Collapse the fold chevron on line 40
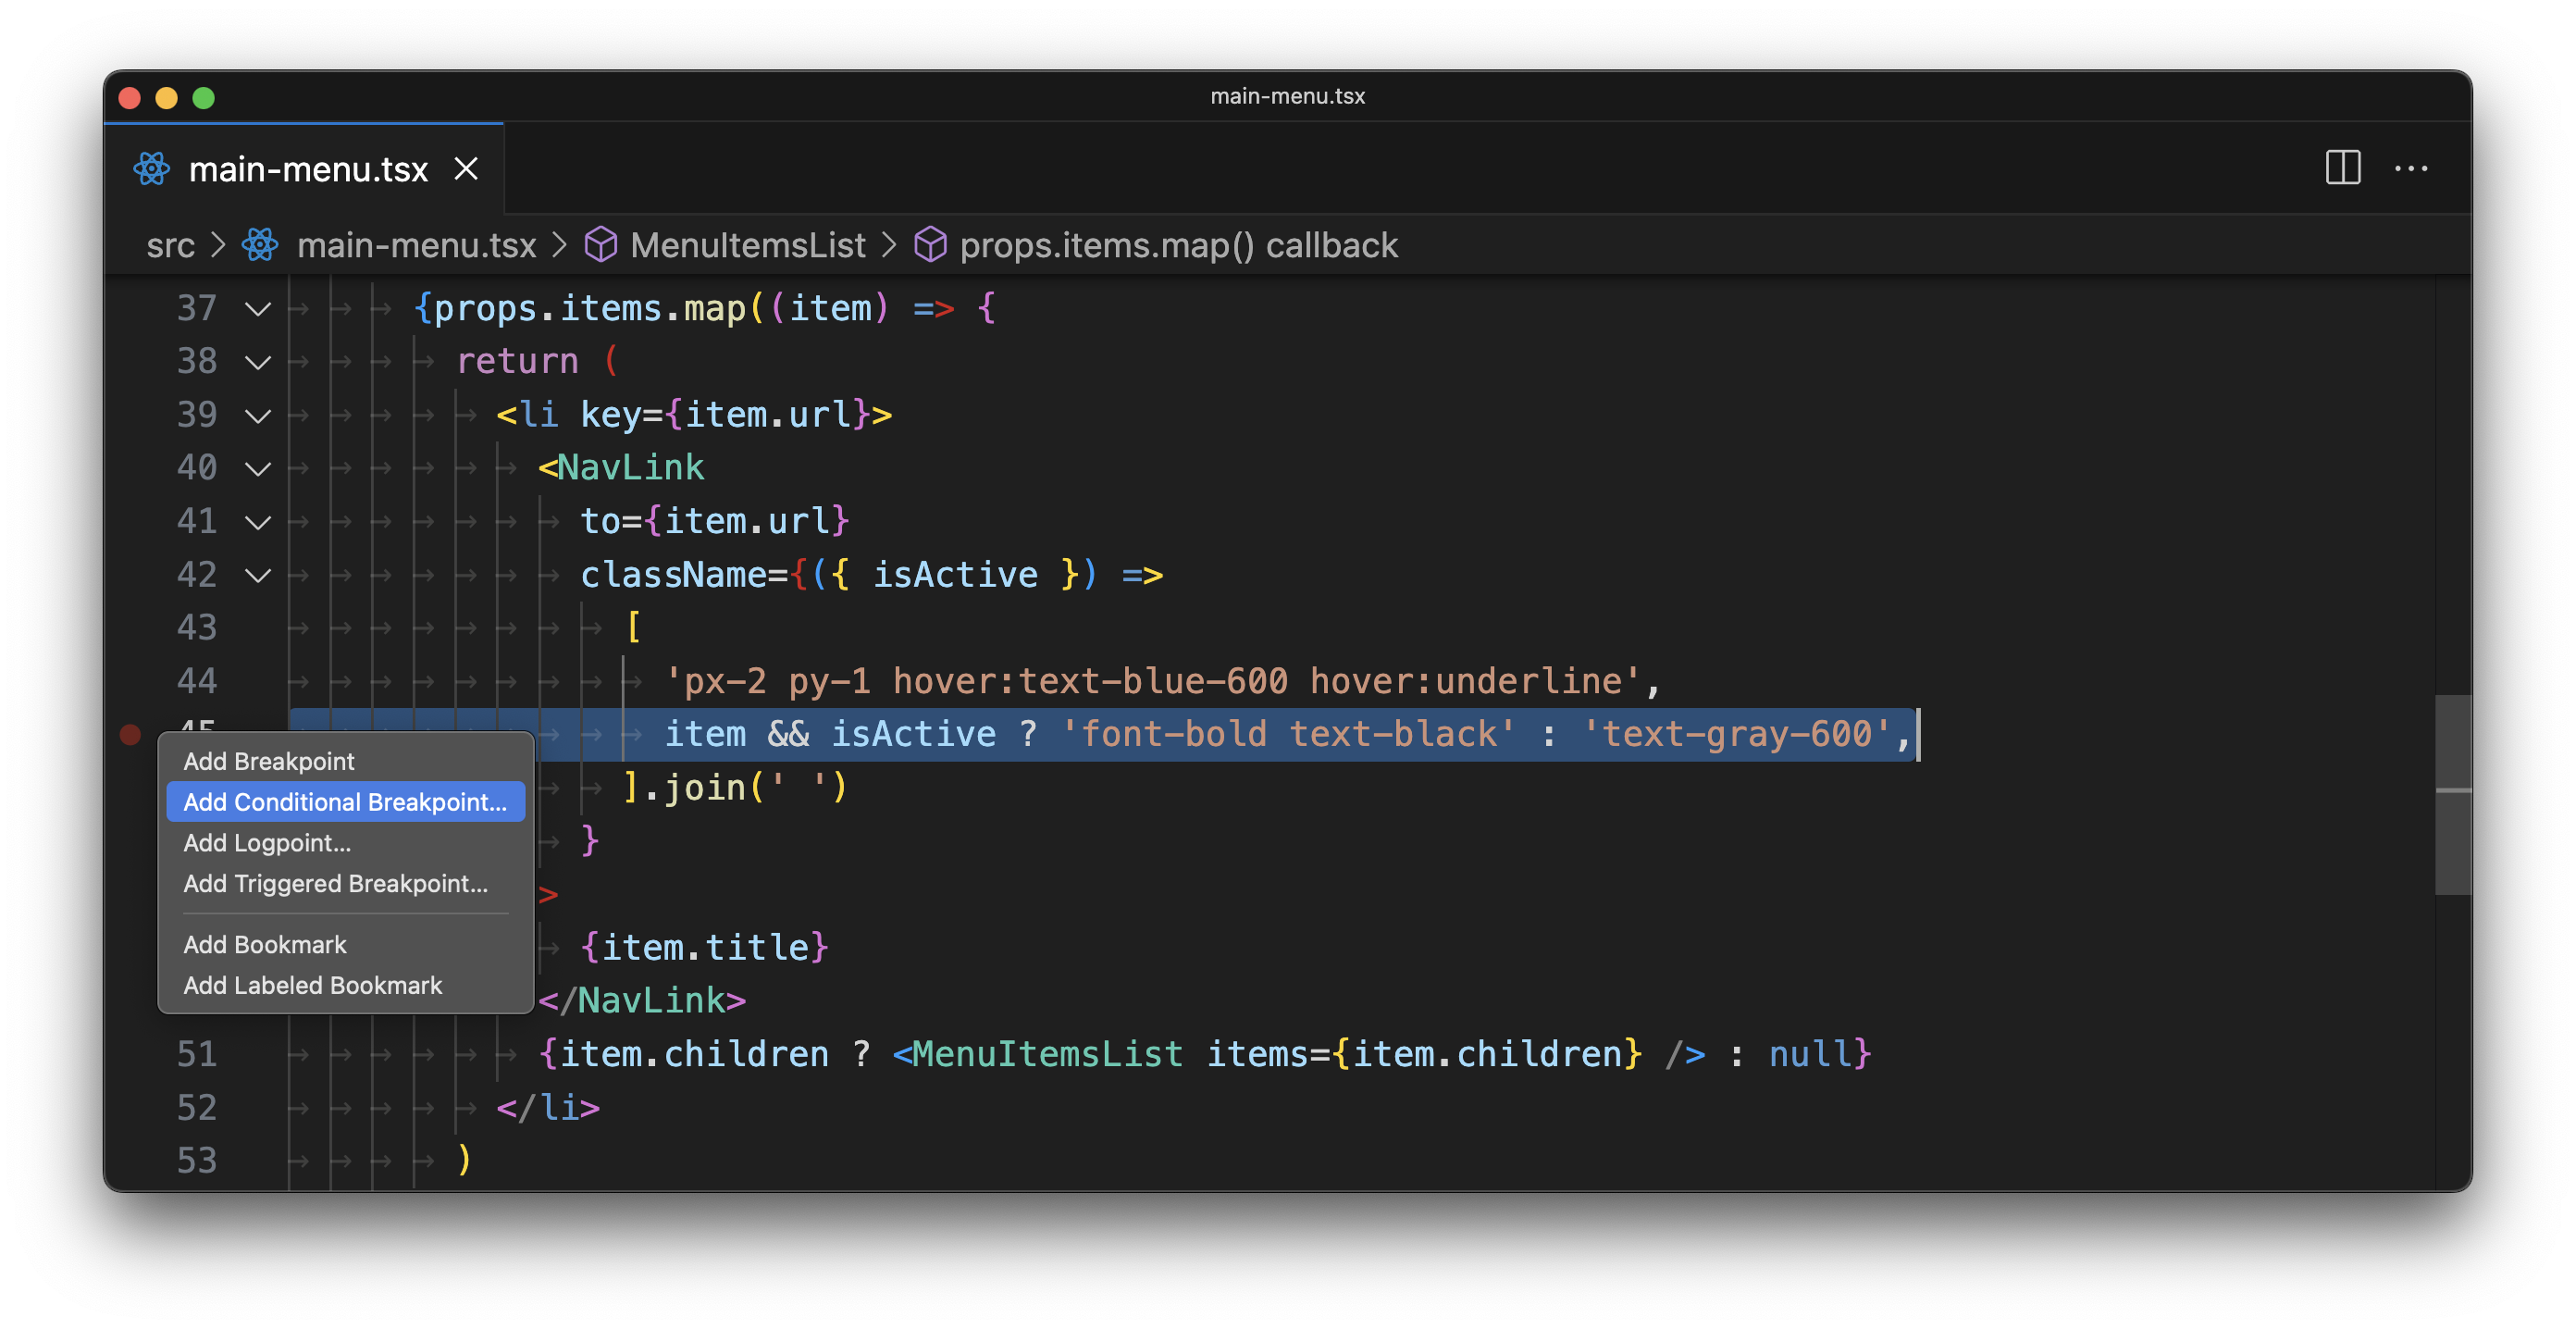 pos(258,468)
